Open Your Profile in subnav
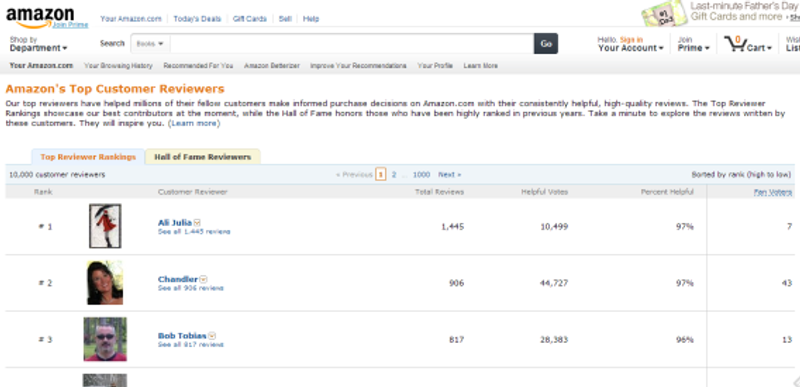 tap(435, 66)
